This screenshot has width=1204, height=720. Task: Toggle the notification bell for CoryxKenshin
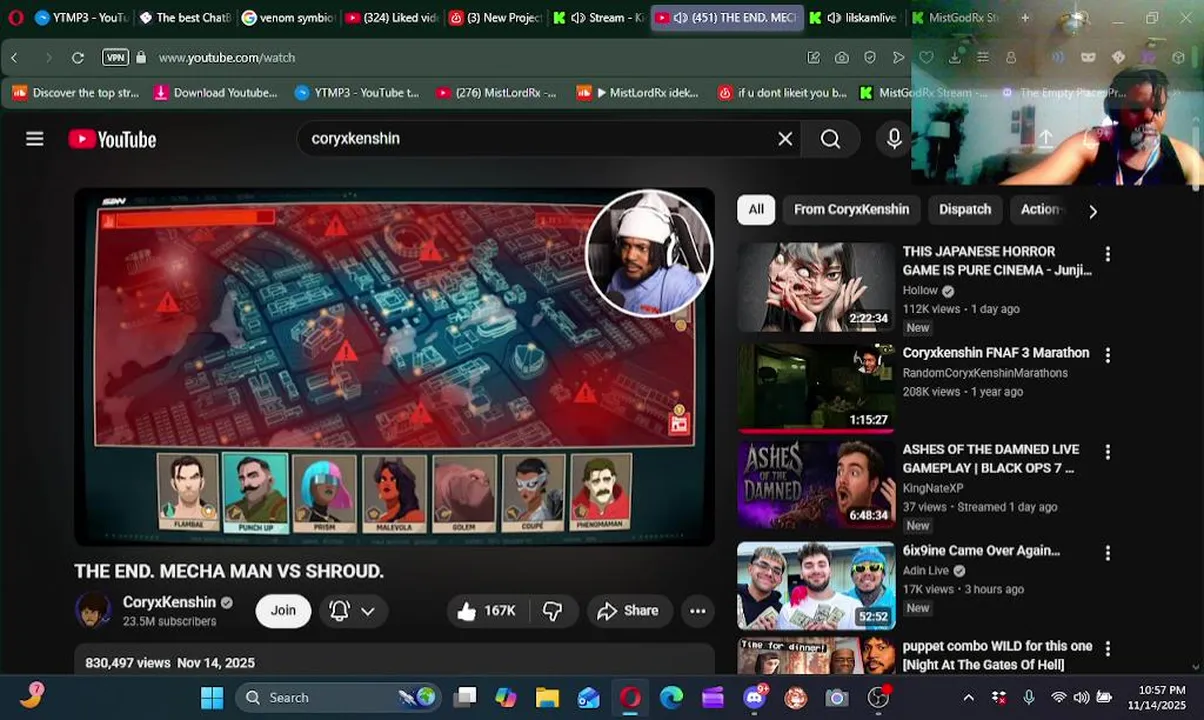click(x=339, y=611)
